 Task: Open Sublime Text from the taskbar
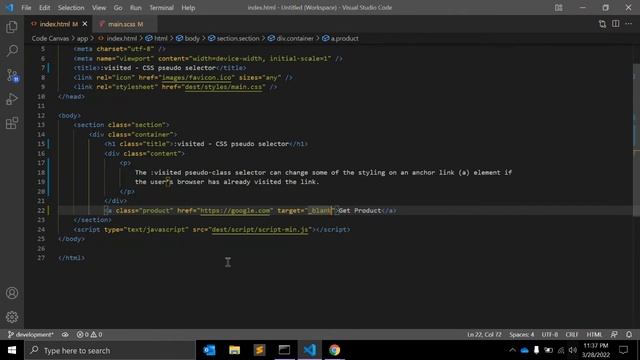259,350
